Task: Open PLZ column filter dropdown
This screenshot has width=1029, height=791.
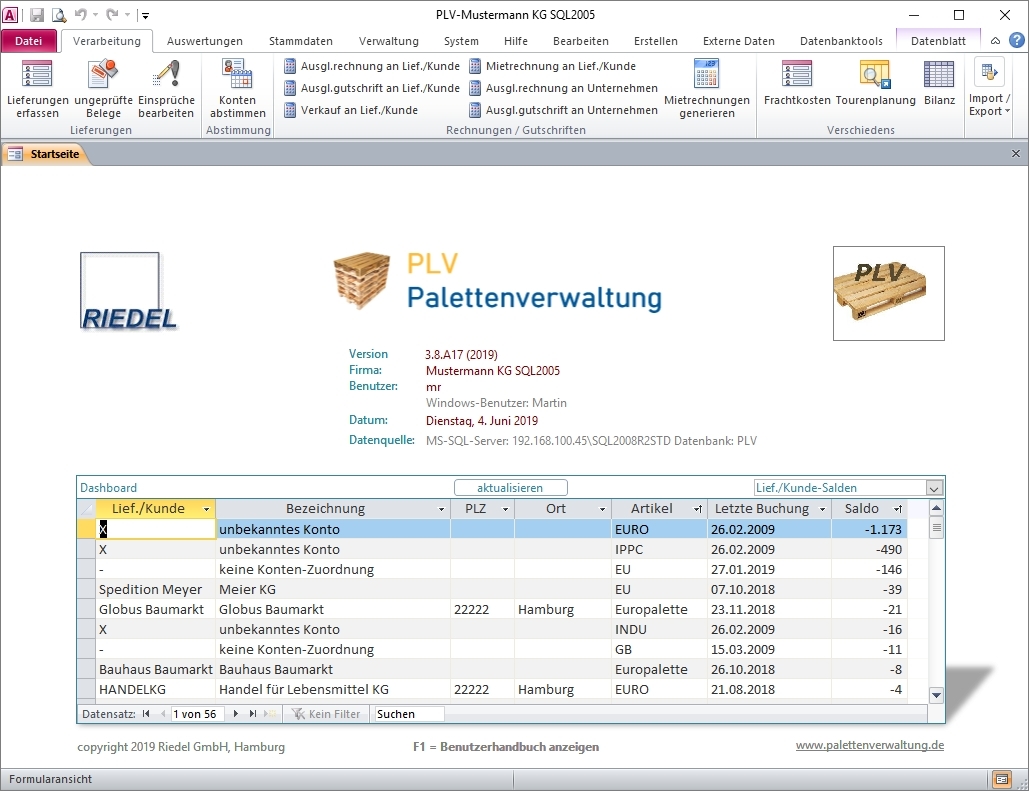Action: [505, 509]
